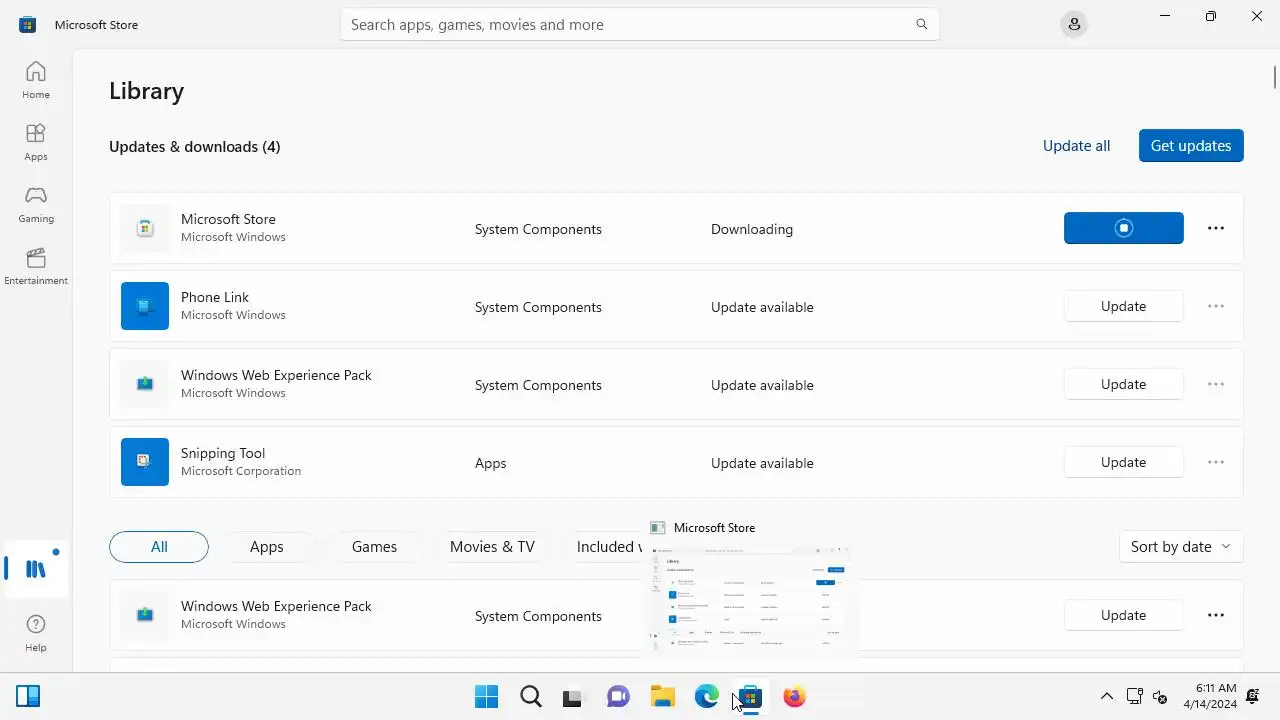Viewport: 1280px width, 720px height.
Task: Open Microsoft Edge from taskbar
Action: coord(706,697)
